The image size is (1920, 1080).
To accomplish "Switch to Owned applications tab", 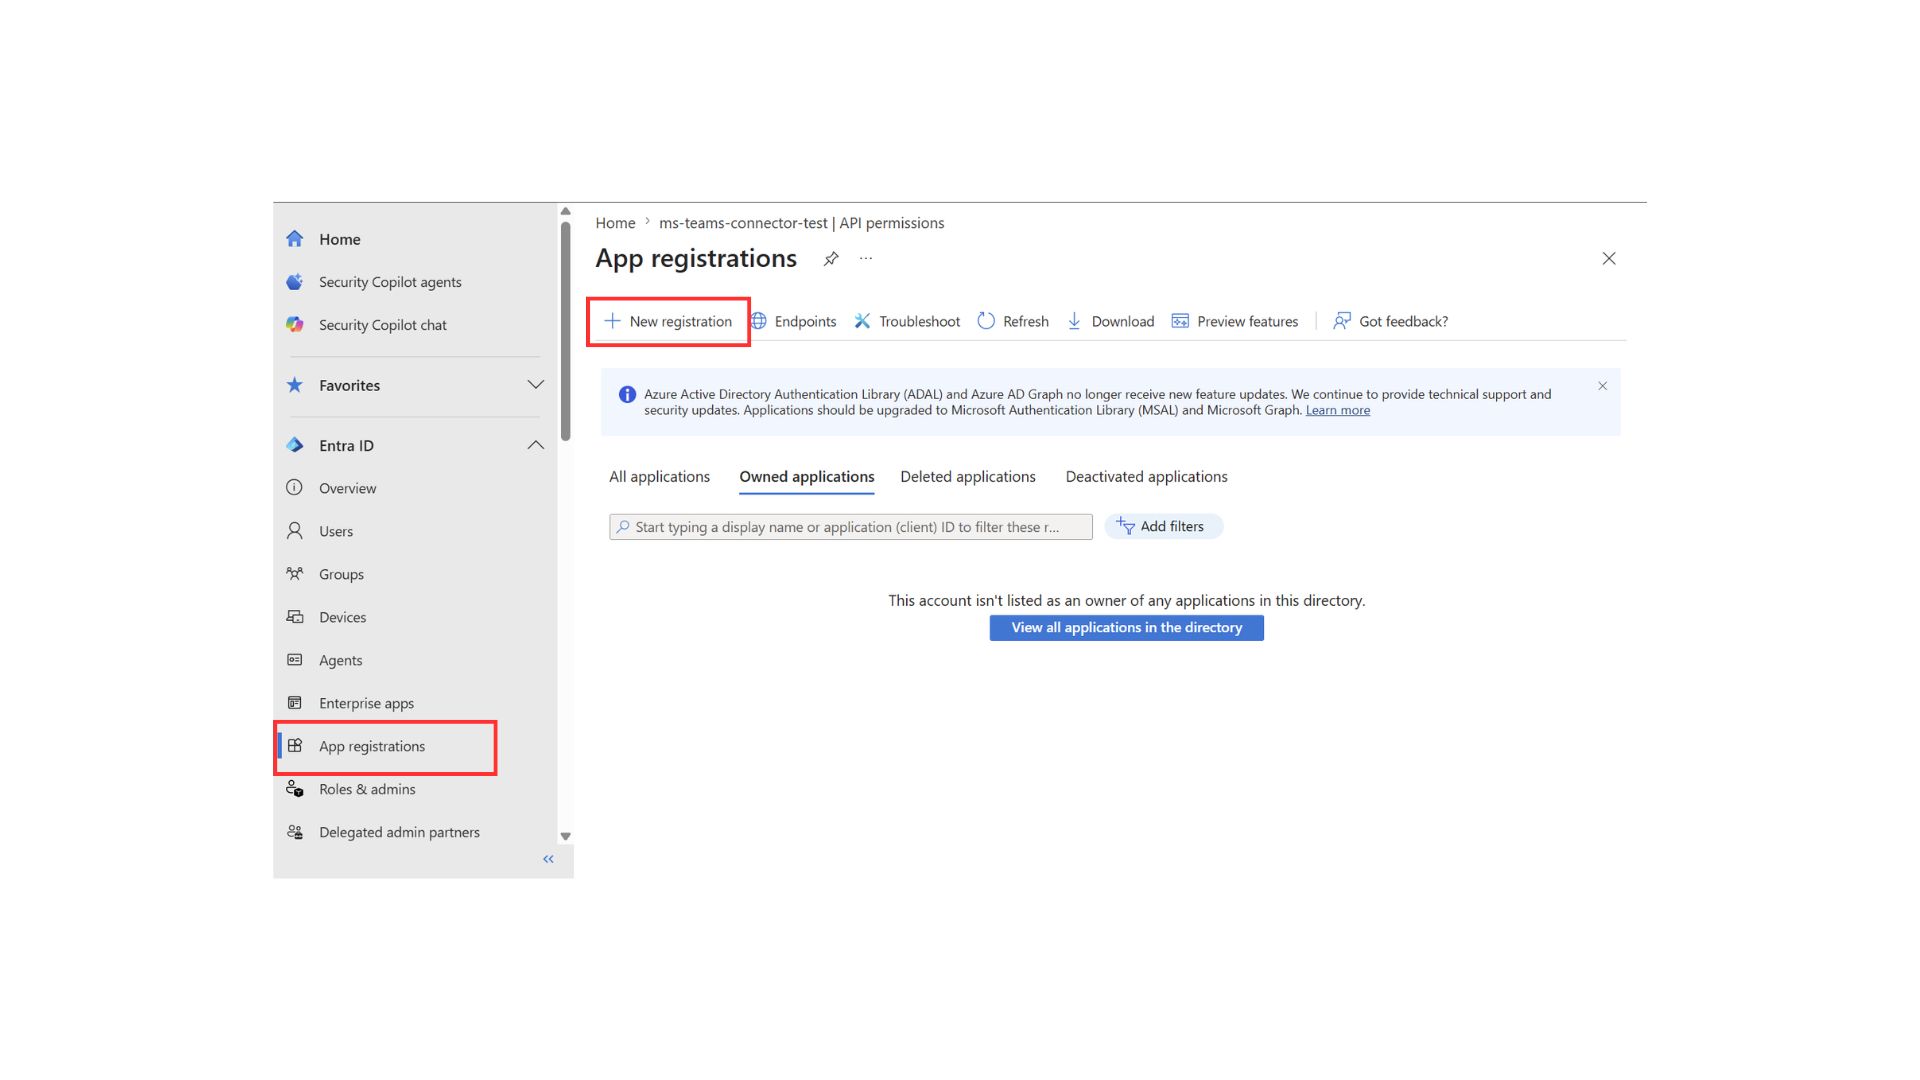I will point(807,477).
